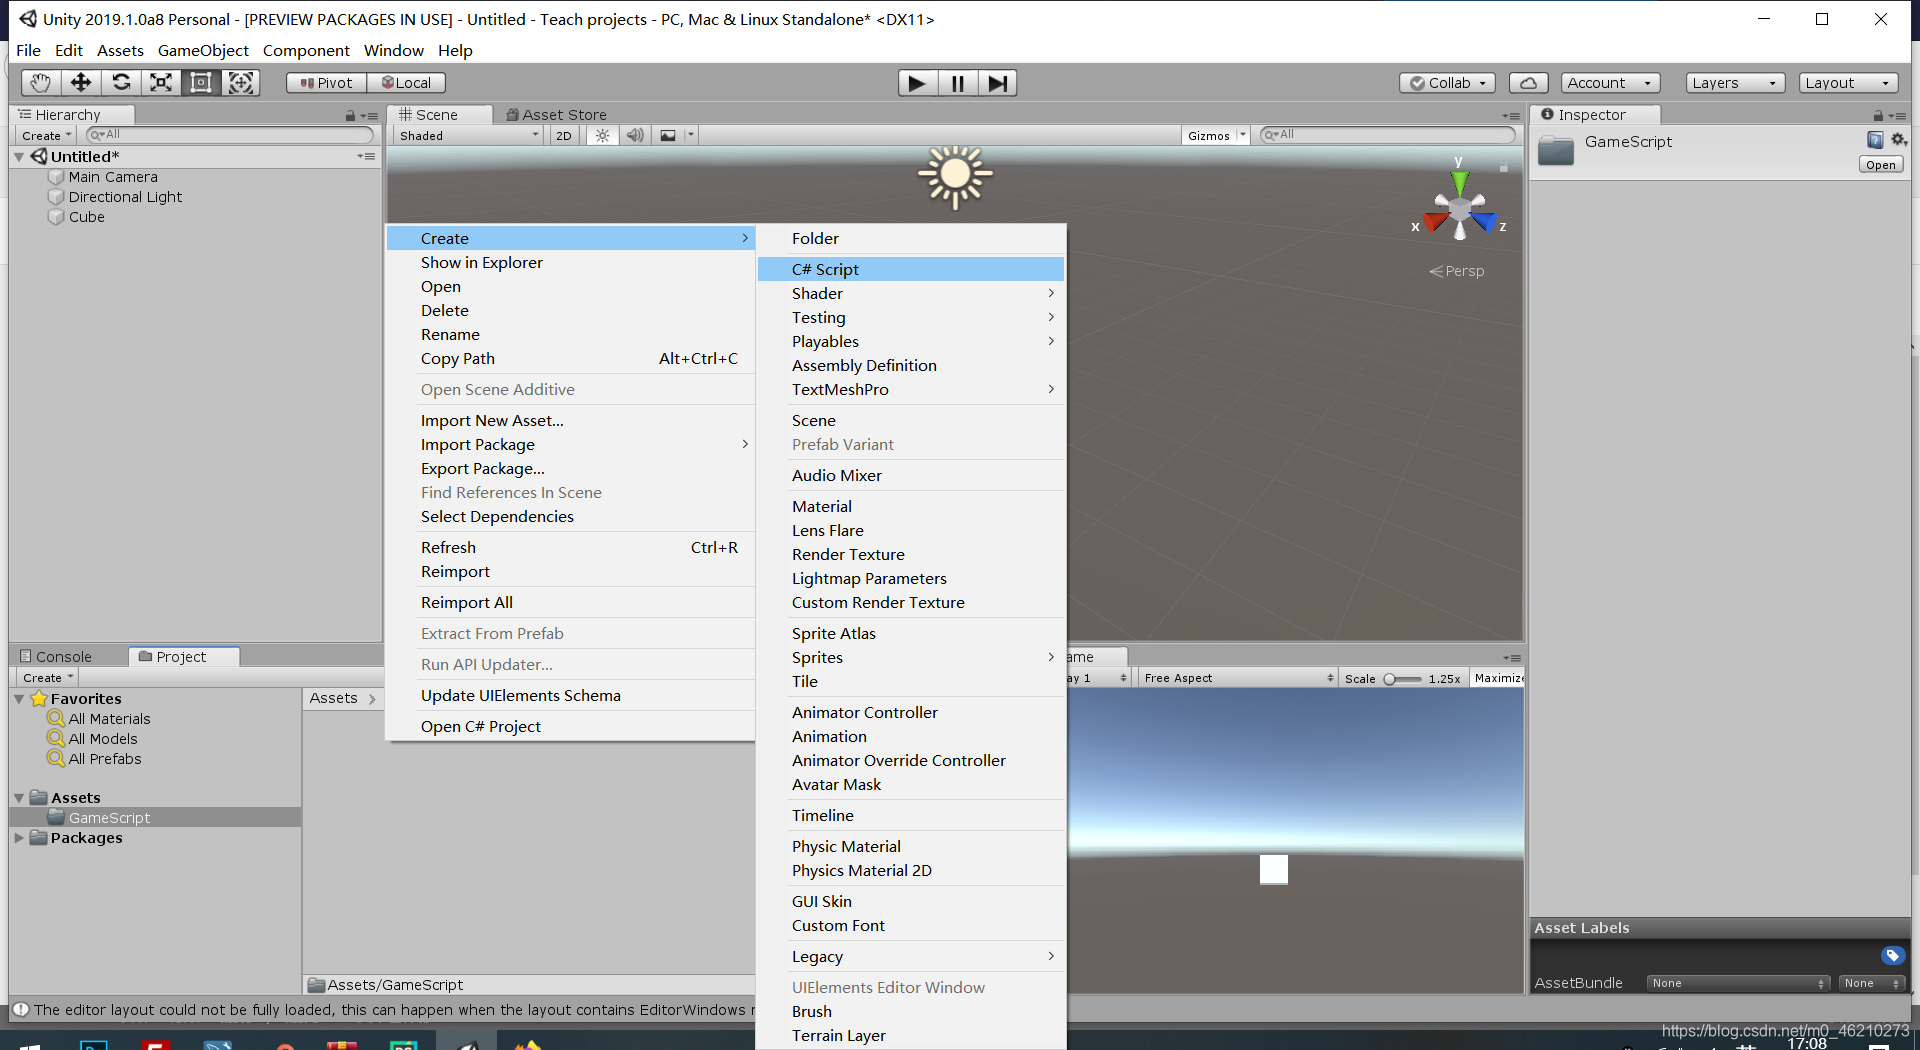Click Hierarchy Create button
1920x1050 pixels.
47,135
